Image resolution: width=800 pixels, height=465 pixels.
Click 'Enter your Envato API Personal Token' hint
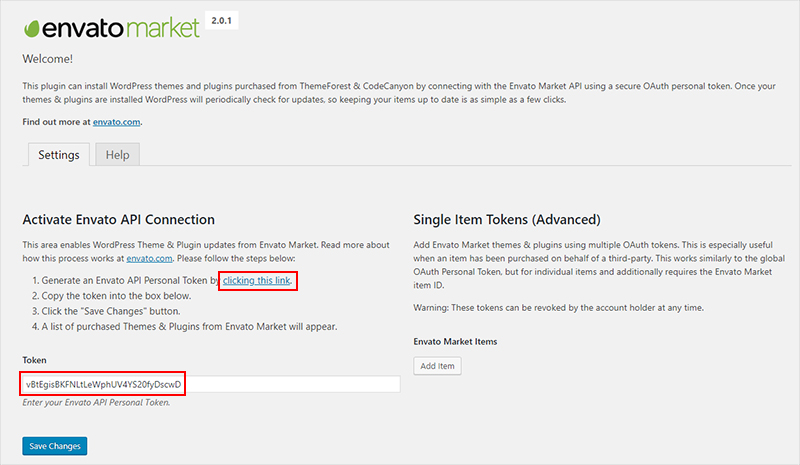[96, 402]
